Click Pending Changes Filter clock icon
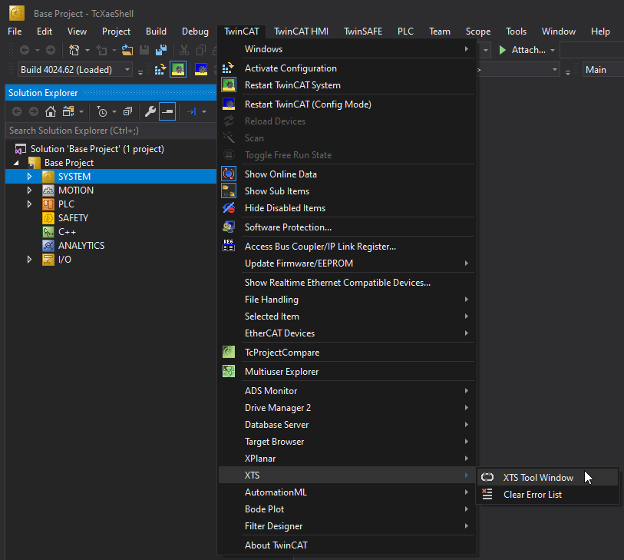 tap(102, 112)
